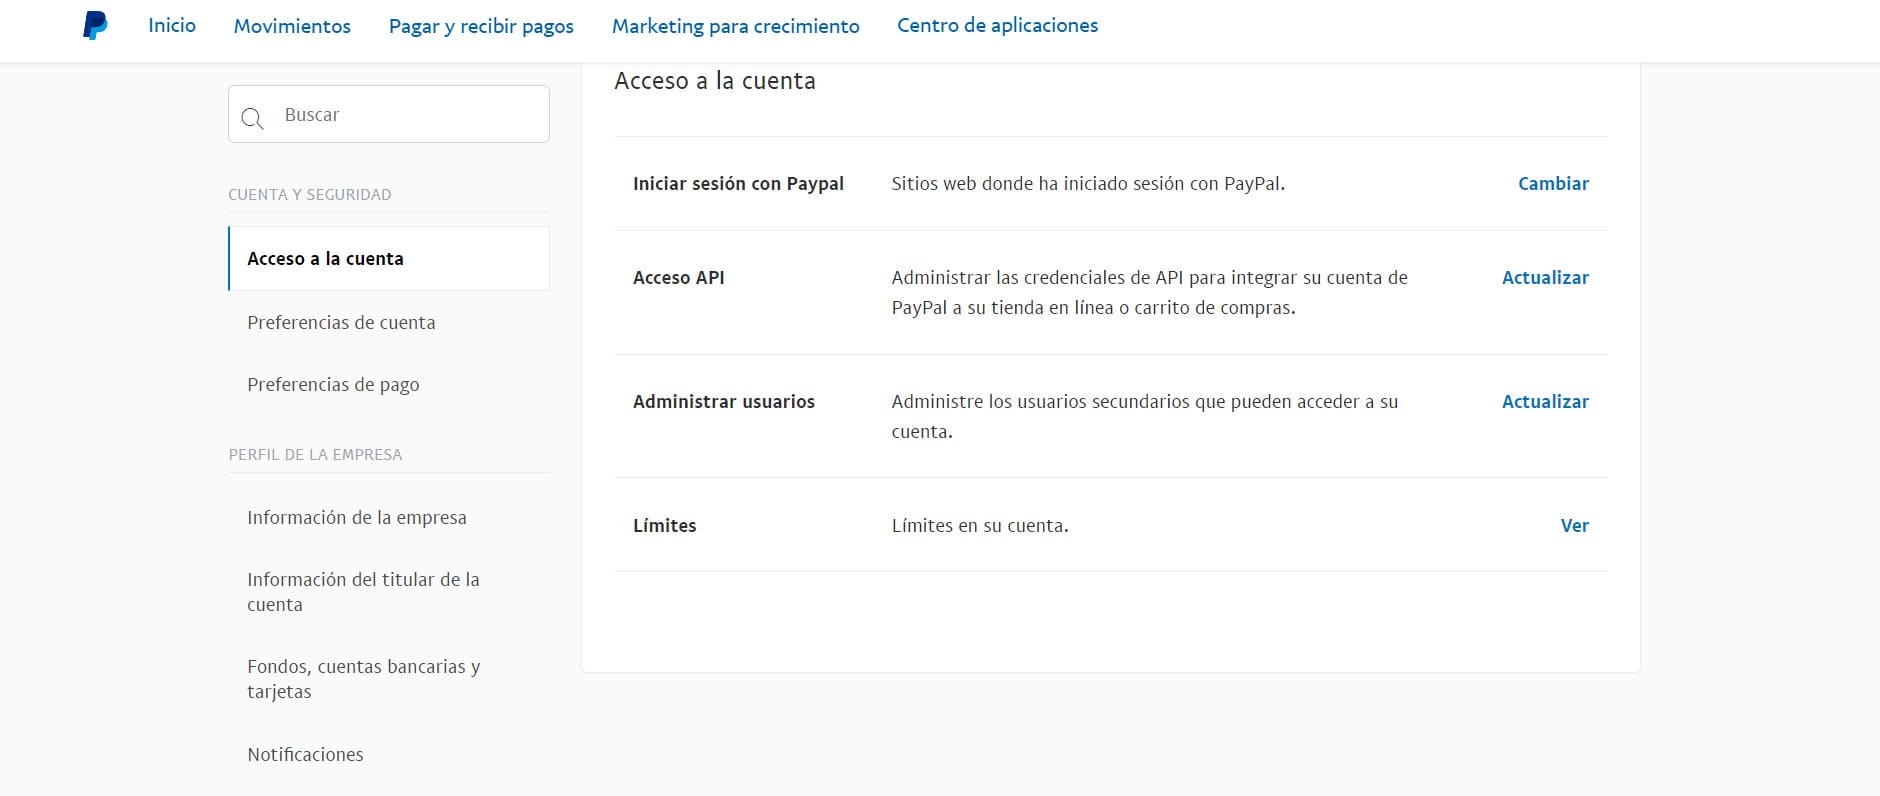The image size is (1880, 796).
Task: Click the 'Acceso a la cuenta' page heading
Action: click(x=715, y=81)
